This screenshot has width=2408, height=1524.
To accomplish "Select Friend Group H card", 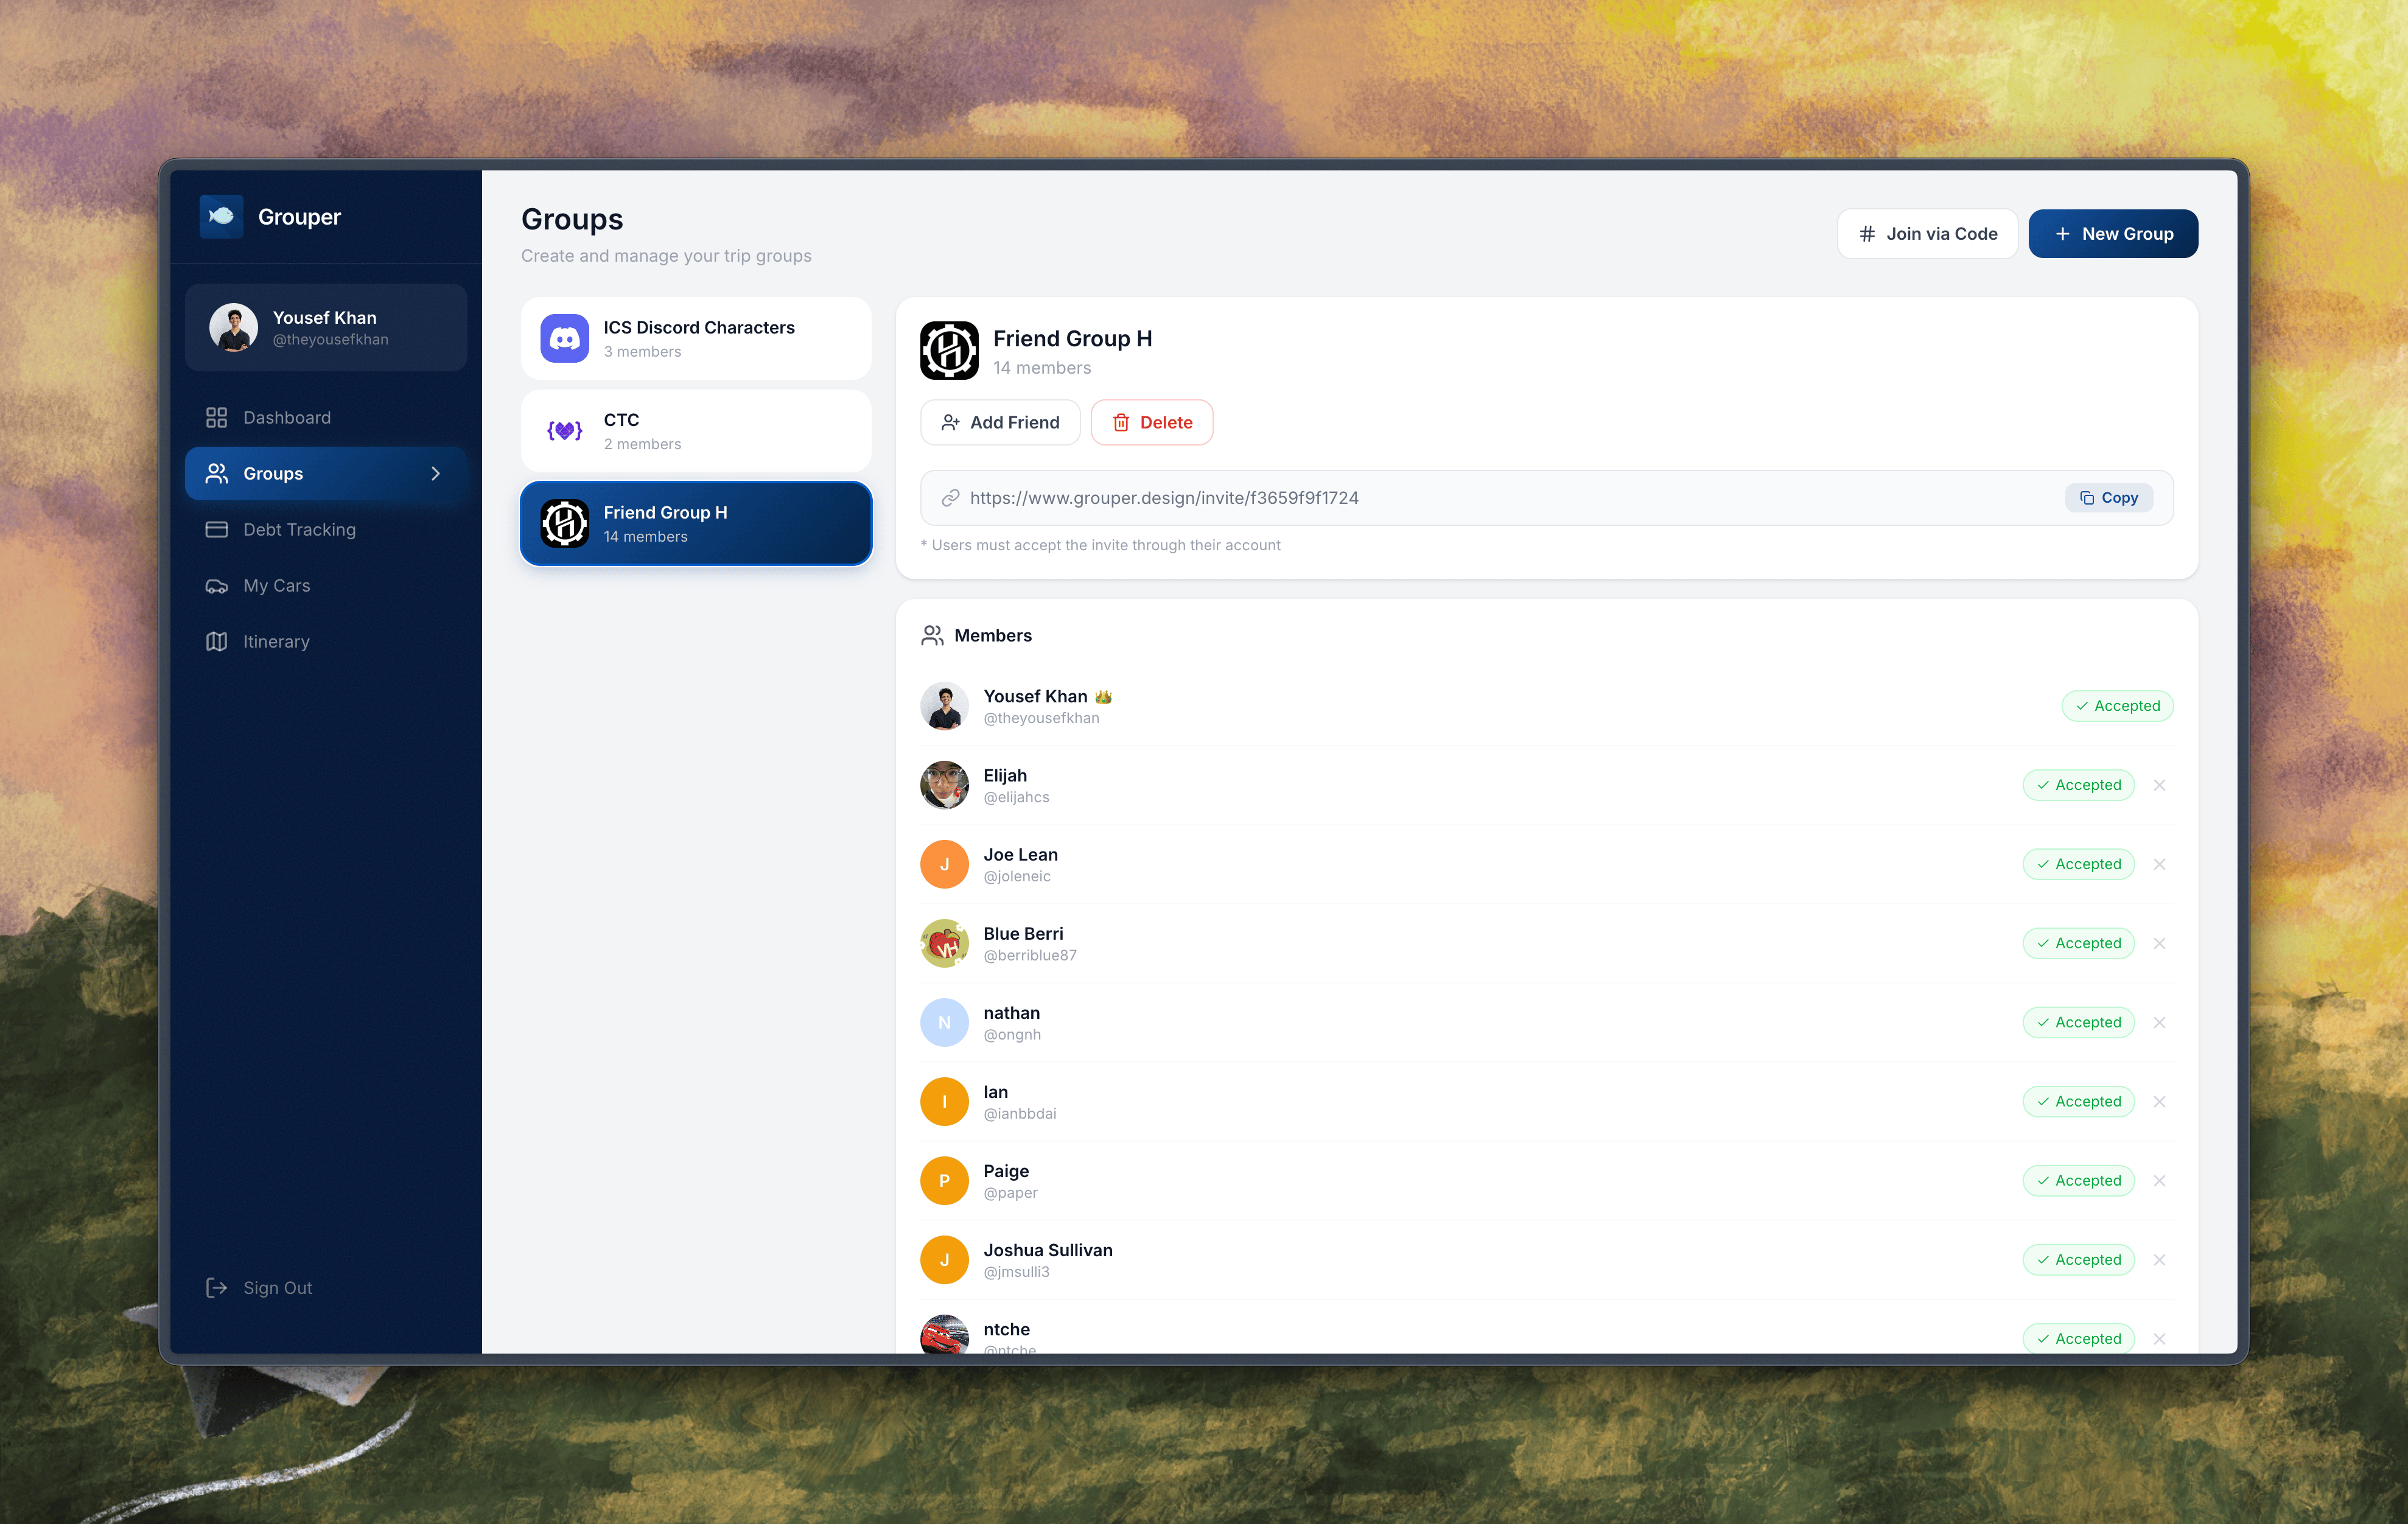I will click(x=695, y=524).
